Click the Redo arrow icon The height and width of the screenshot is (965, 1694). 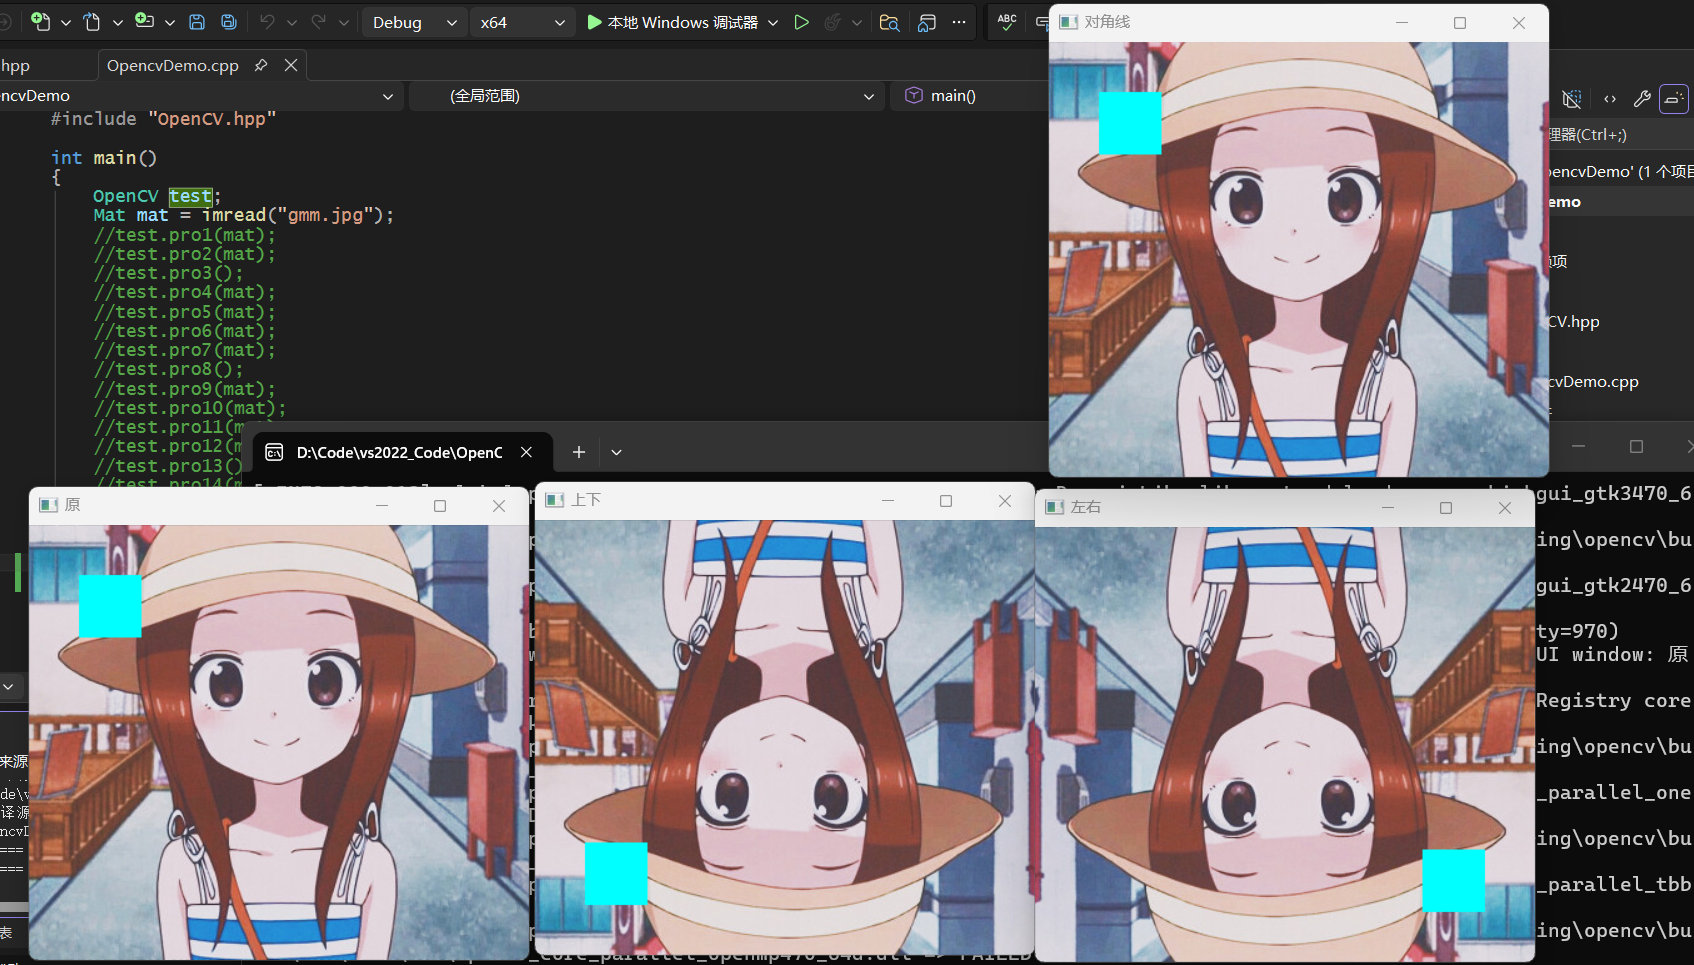[319, 22]
